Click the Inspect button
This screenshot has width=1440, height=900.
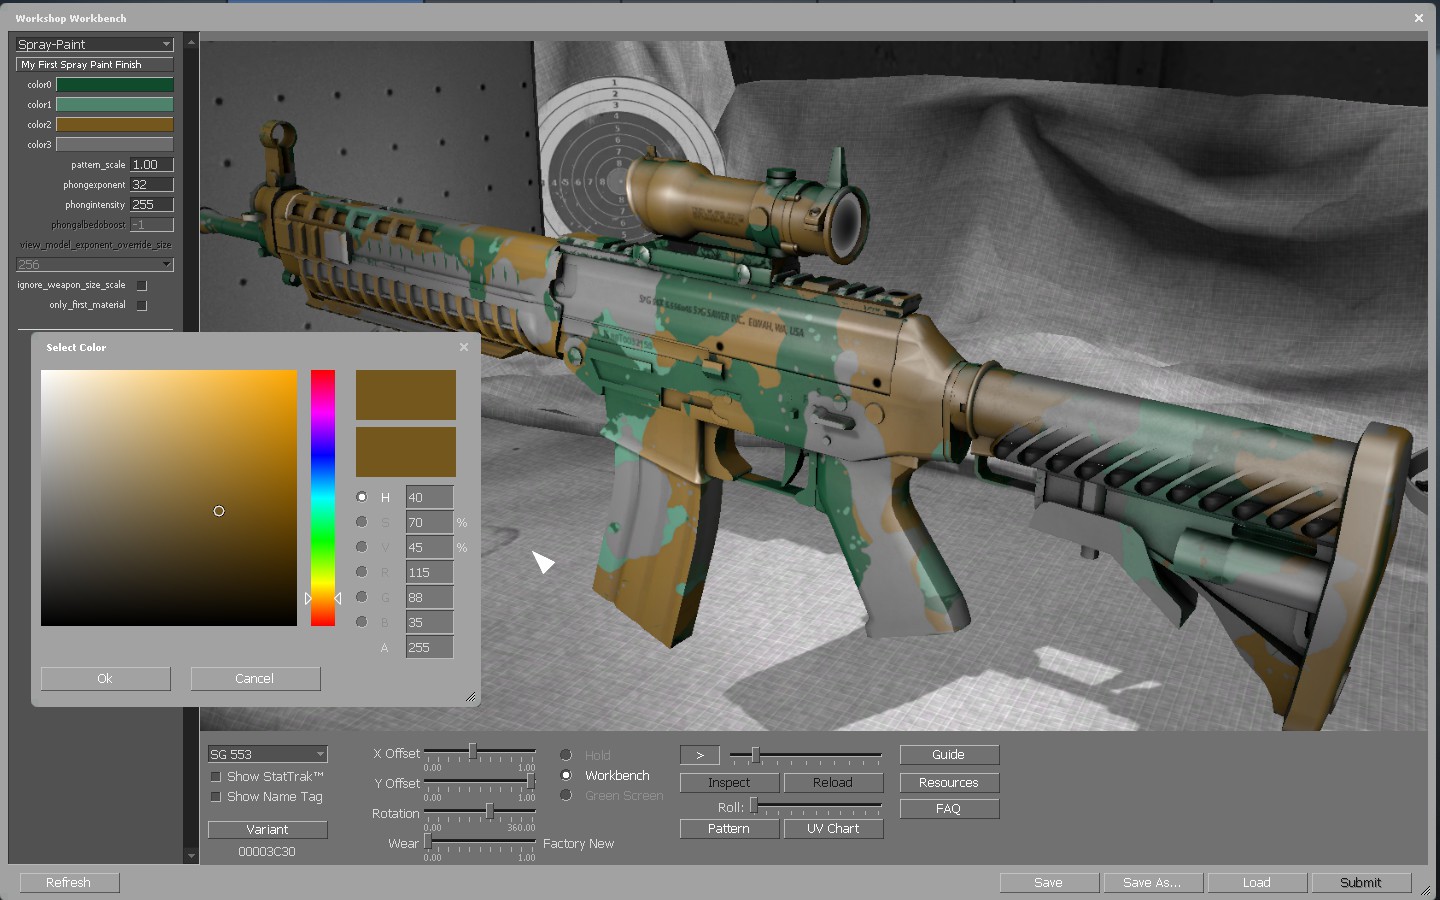[729, 783]
